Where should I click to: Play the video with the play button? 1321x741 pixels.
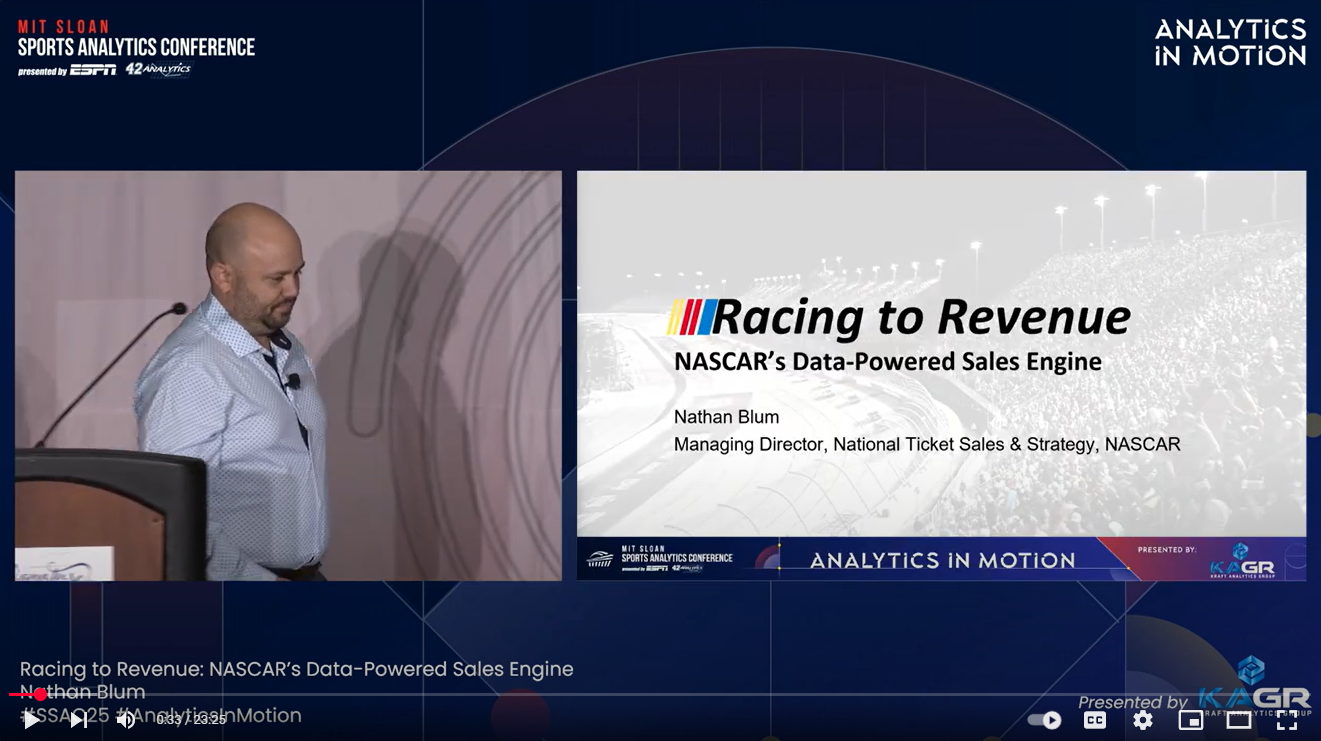pos(32,719)
